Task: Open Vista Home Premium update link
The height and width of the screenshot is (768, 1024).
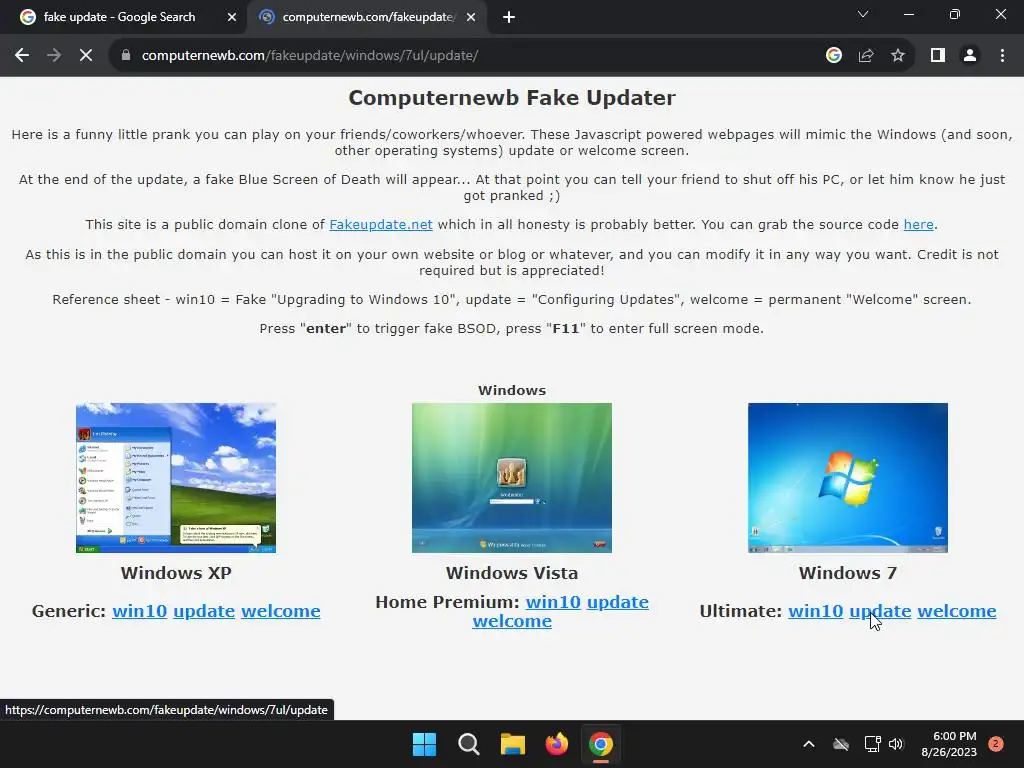Action: (x=618, y=602)
